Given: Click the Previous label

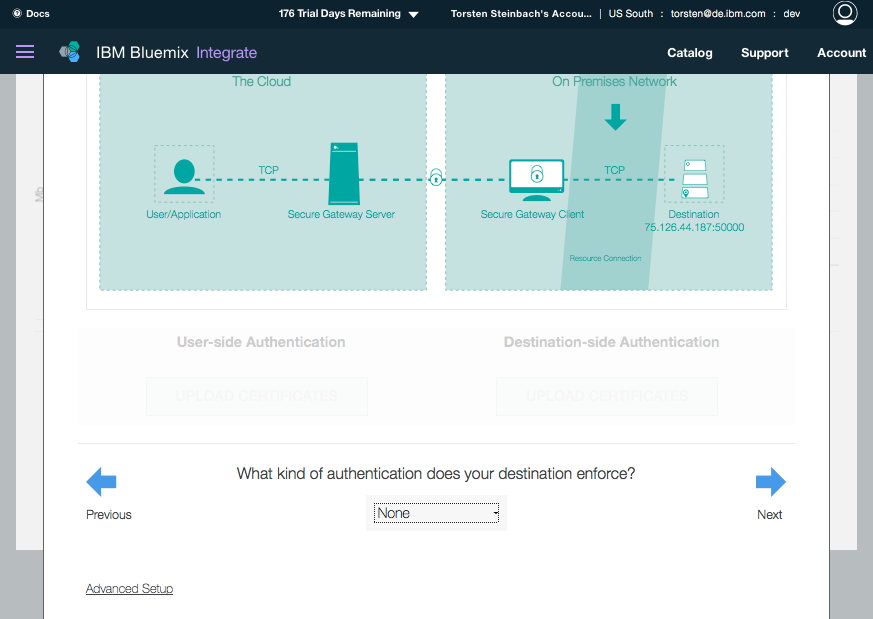Looking at the screenshot, I should (109, 514).
